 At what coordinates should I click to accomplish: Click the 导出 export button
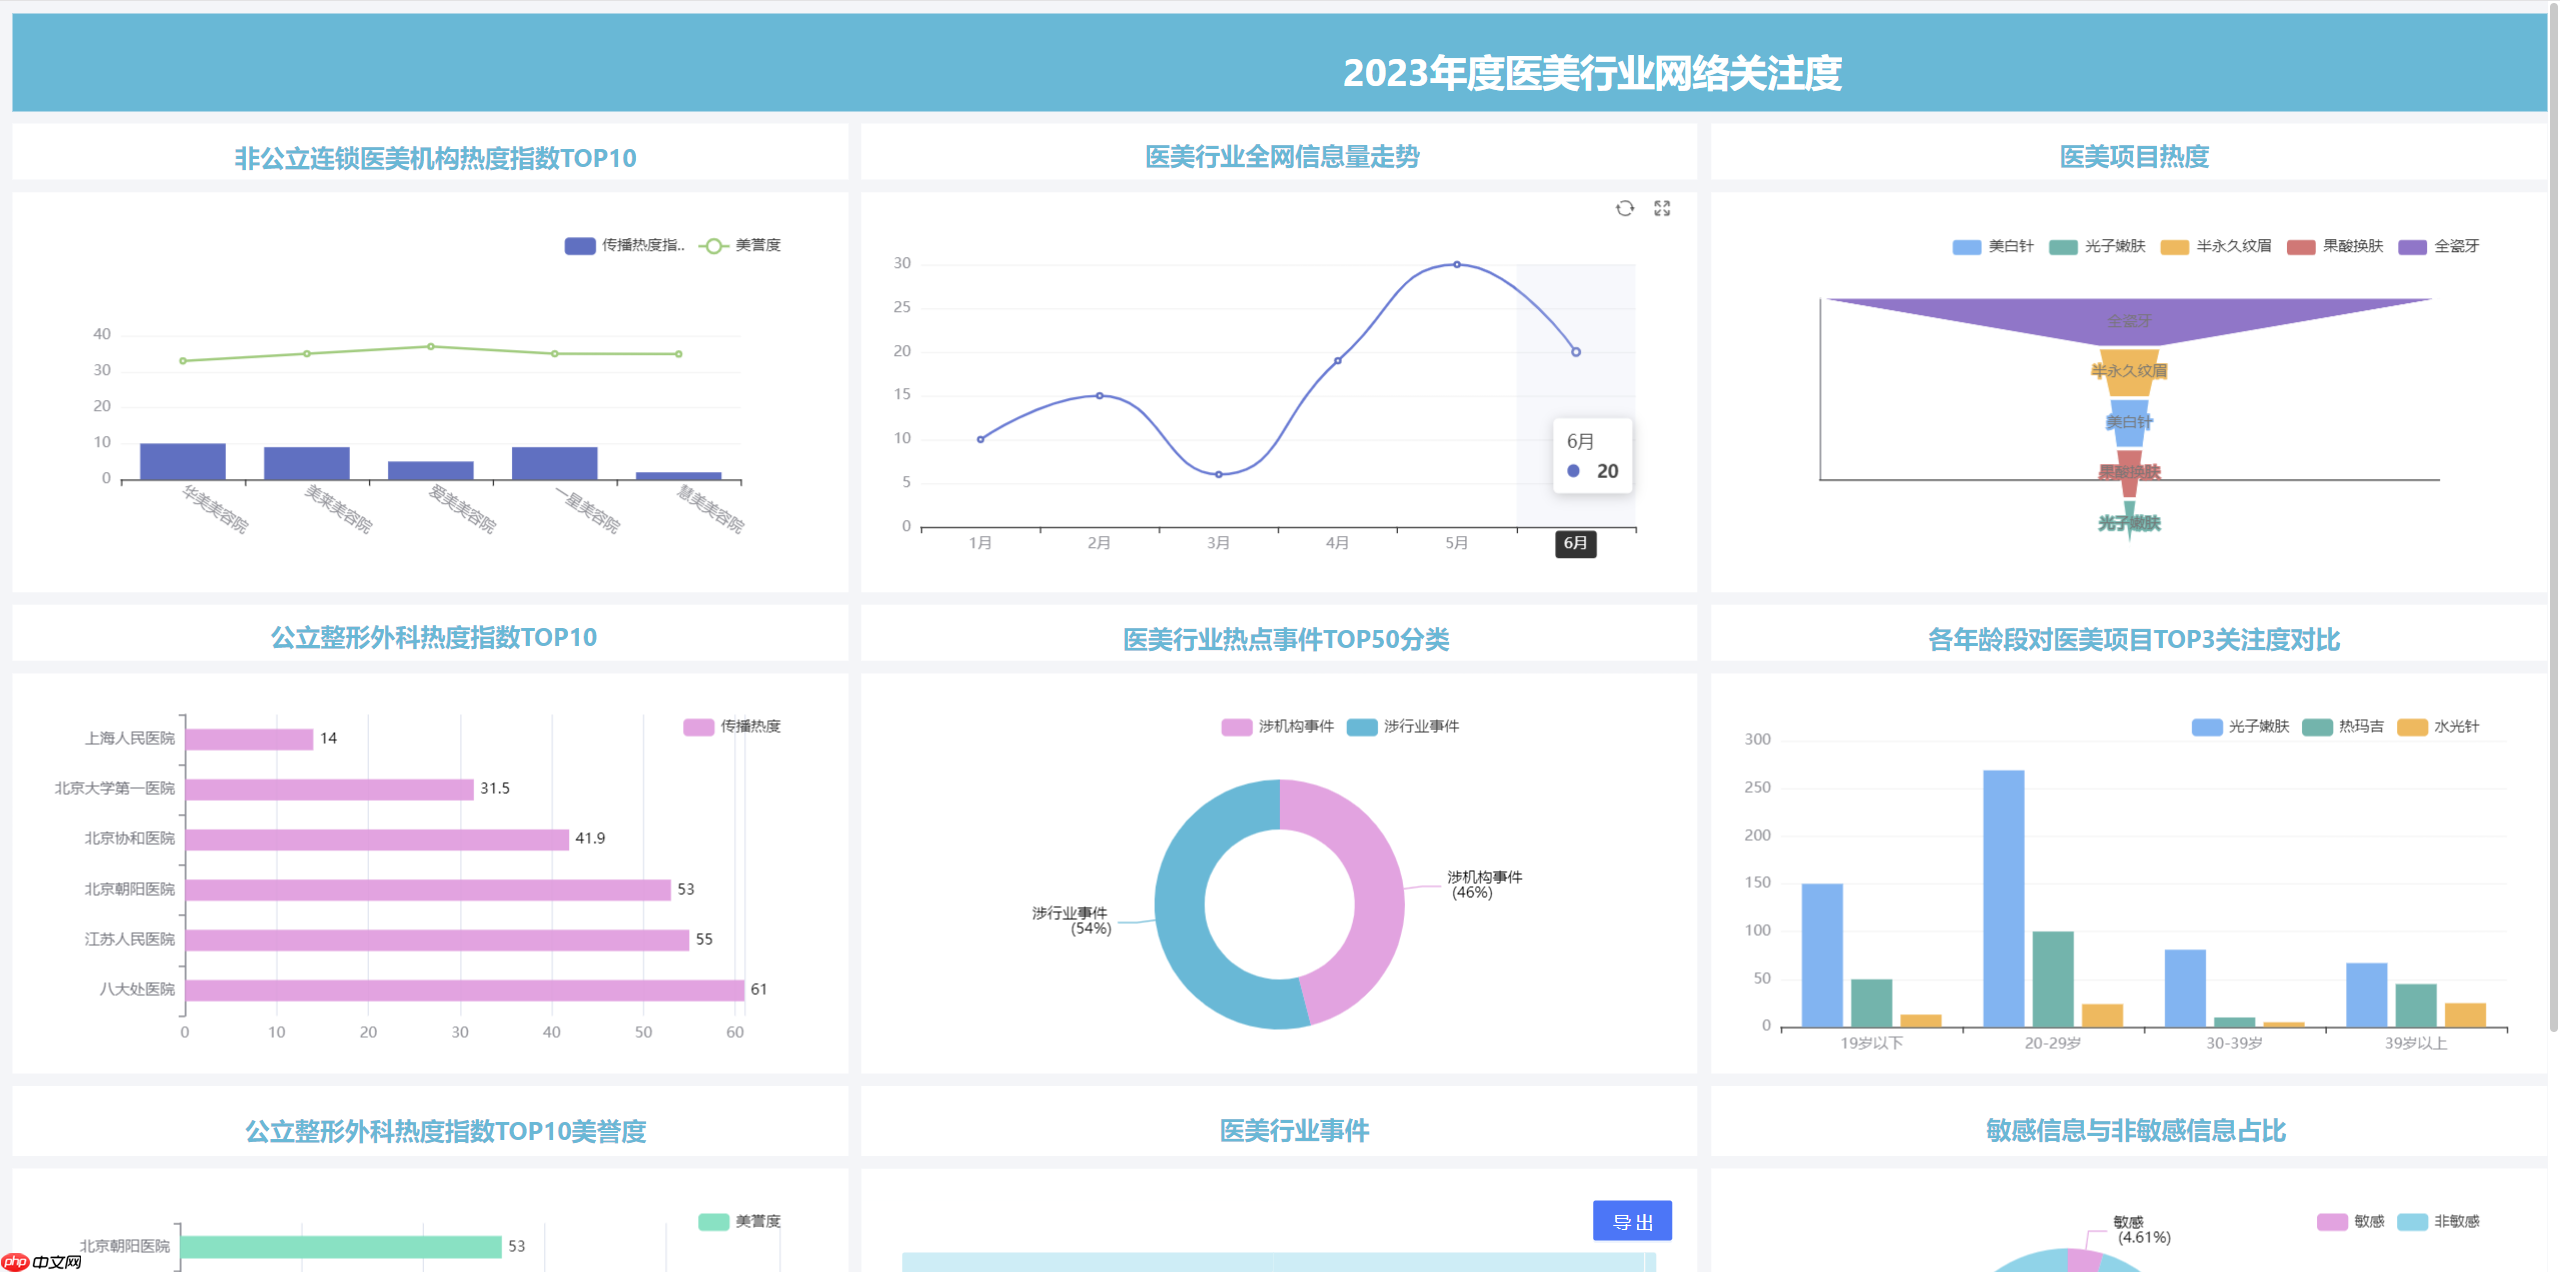[x=1632, y=1221]
